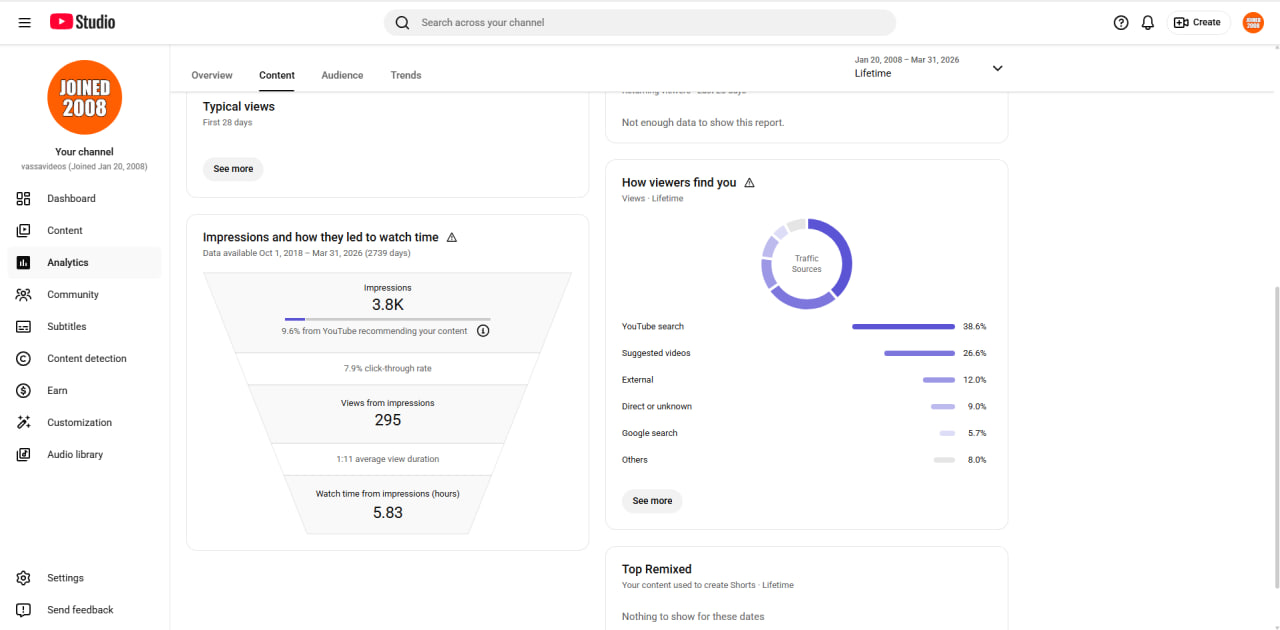The image size is (1280, 630).
Task: Click the Direct or unknown traffic row
Action: [x=804, y=407]
